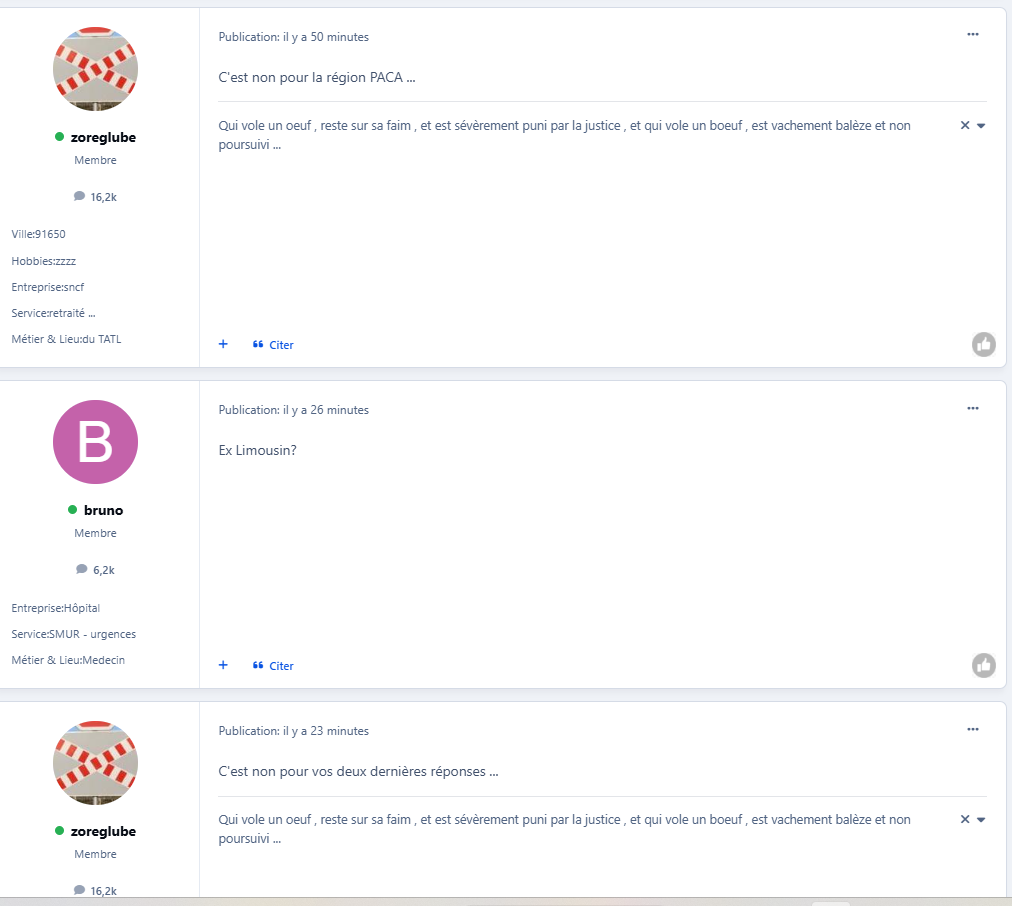Hide signature with X in first post
The width and height of the screenshot is (1012, 906).
click(x=965, y=125)
